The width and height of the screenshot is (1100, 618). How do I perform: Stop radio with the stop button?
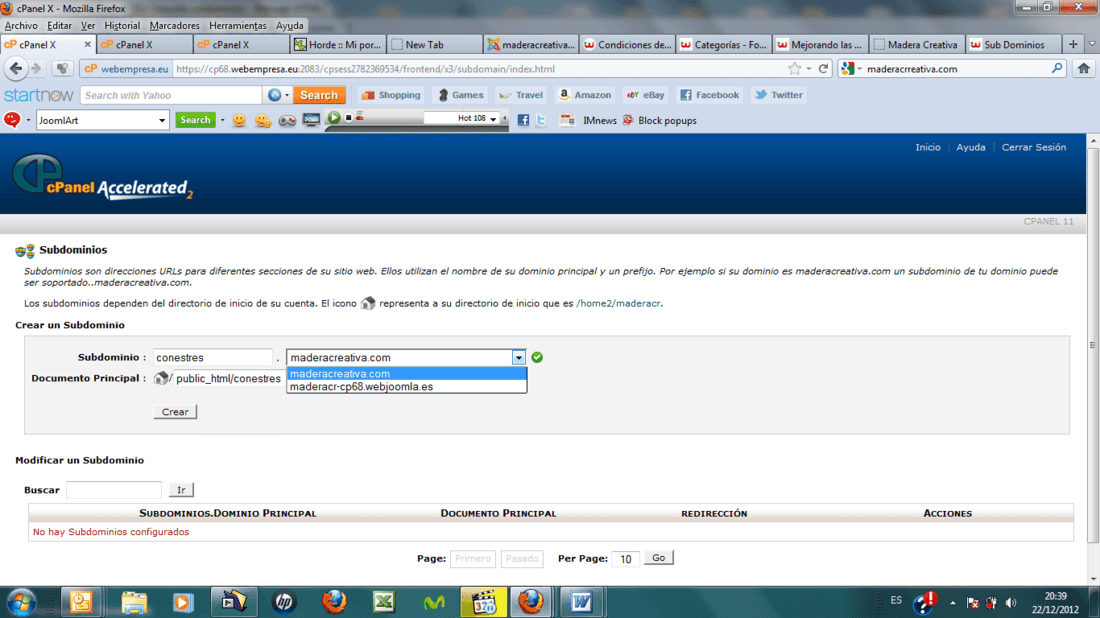click(x=349, y=118)
